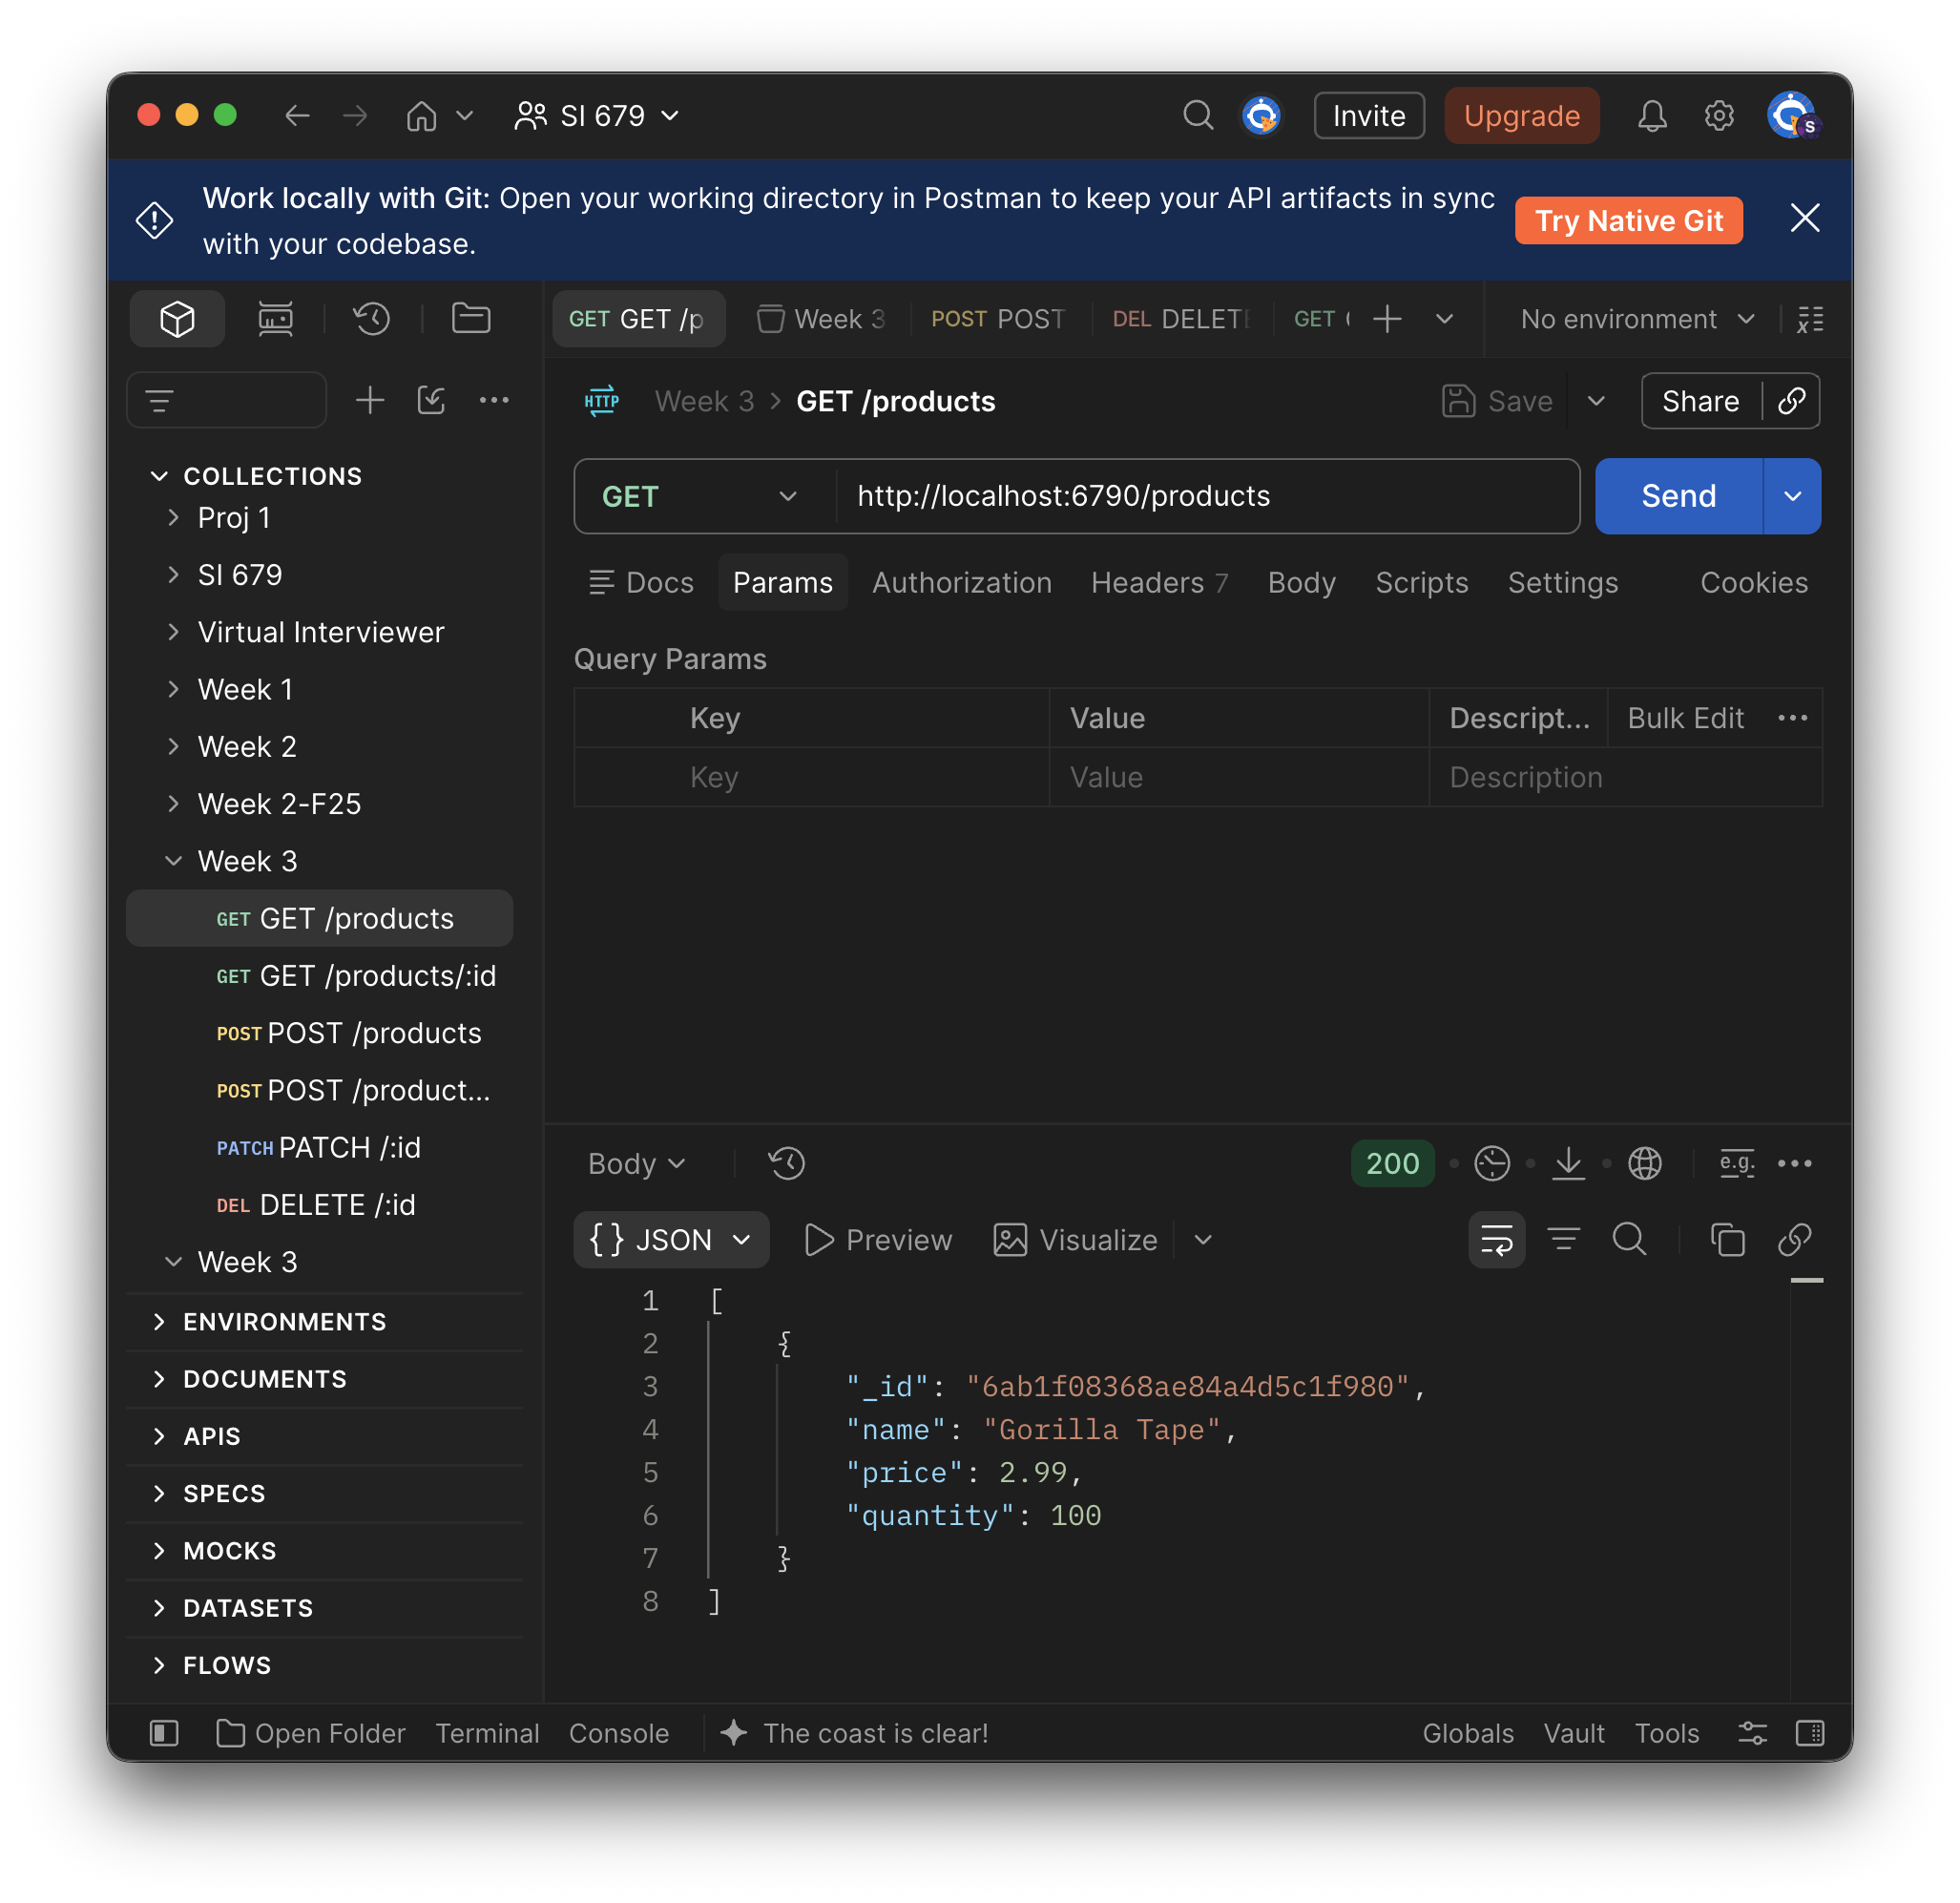This screenshot has height=1903, width=1960.
Task: Toggle word wrap in response viewer
Action: coord(1496,1239)
